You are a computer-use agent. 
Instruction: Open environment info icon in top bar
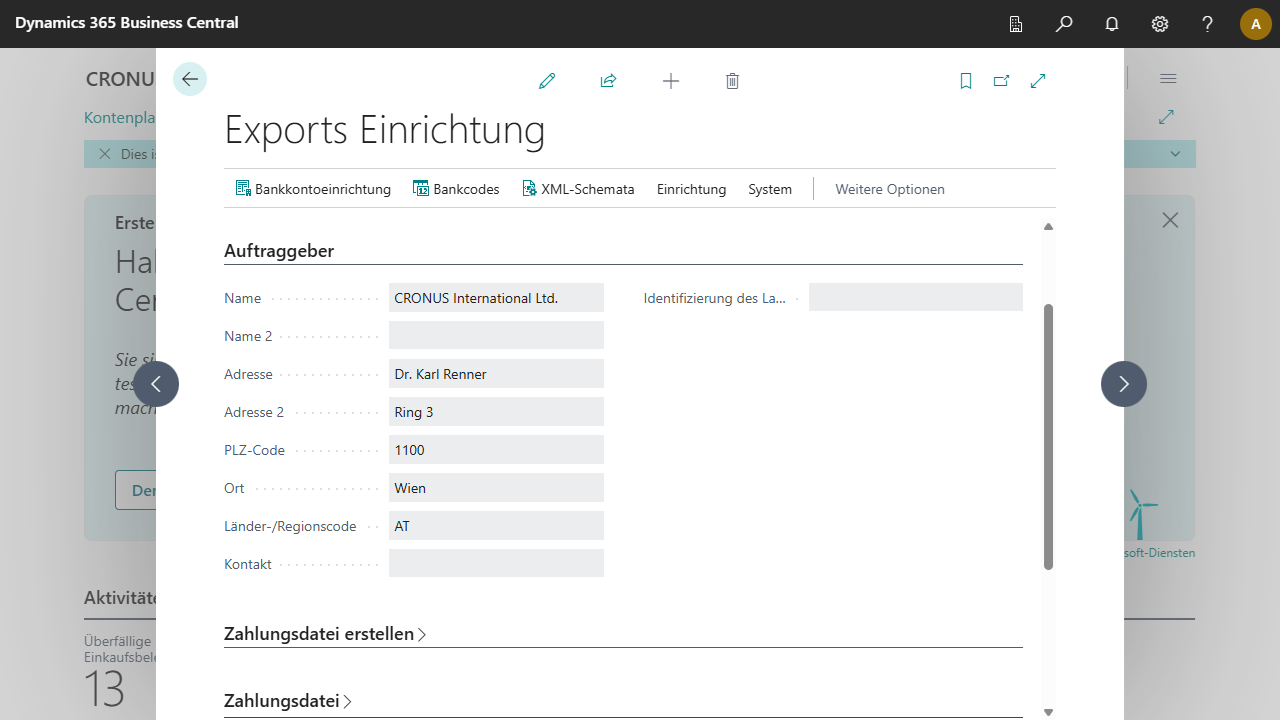[x=1016, y=24]
